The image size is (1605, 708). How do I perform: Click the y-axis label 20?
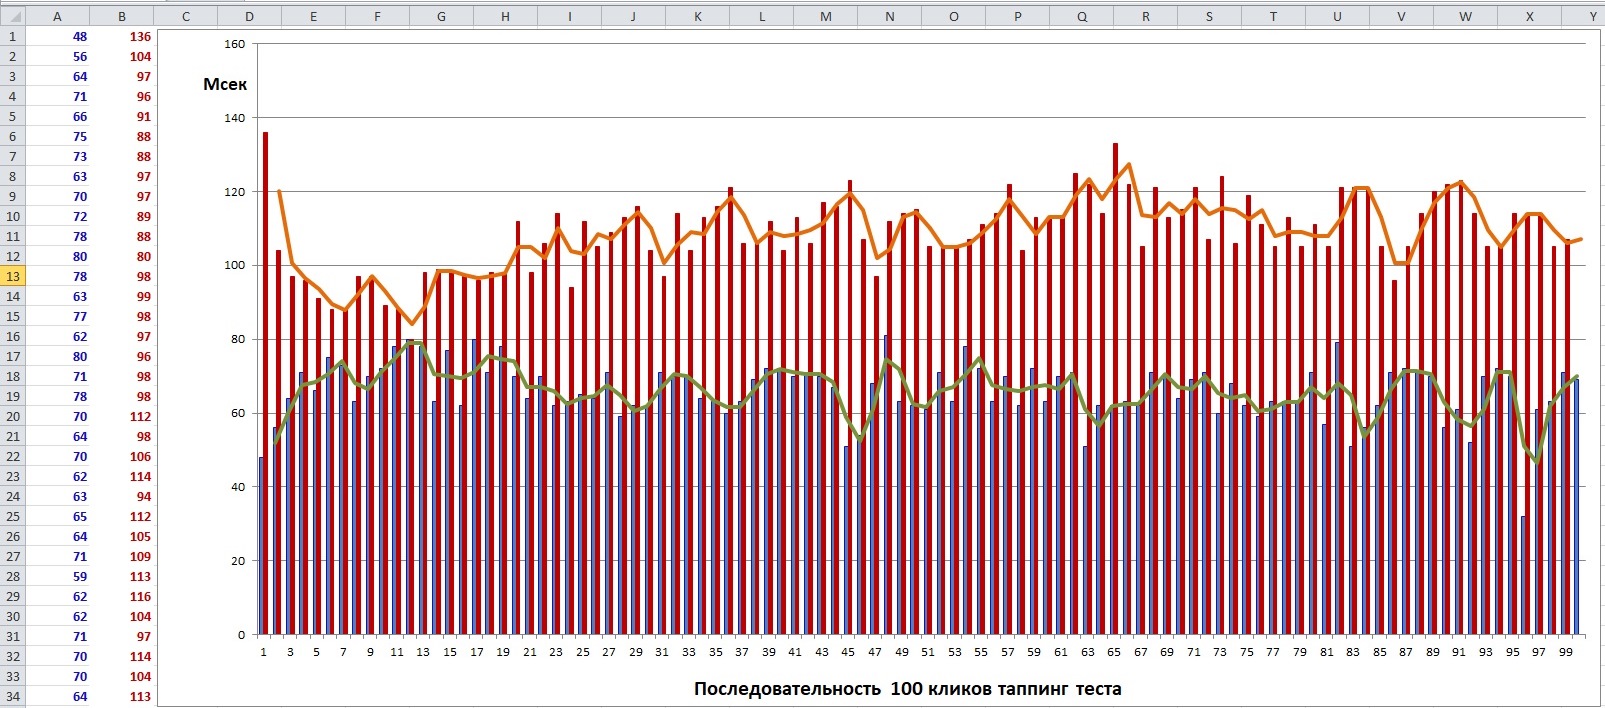[238, 561]
